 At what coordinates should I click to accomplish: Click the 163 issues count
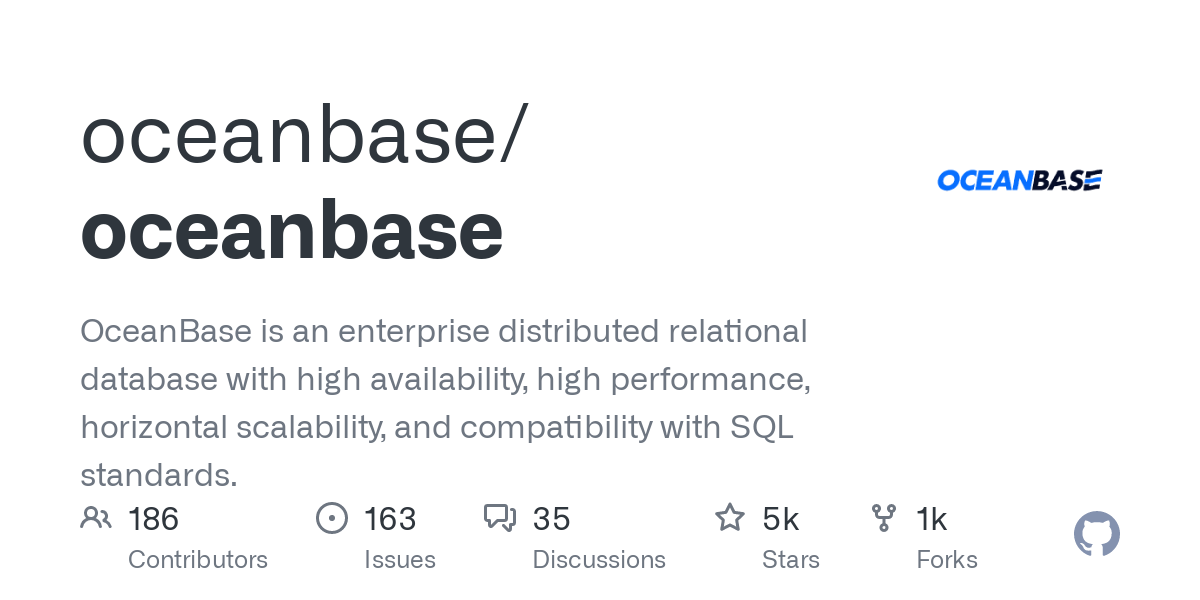pyautogui.click(x=390, y=519)
